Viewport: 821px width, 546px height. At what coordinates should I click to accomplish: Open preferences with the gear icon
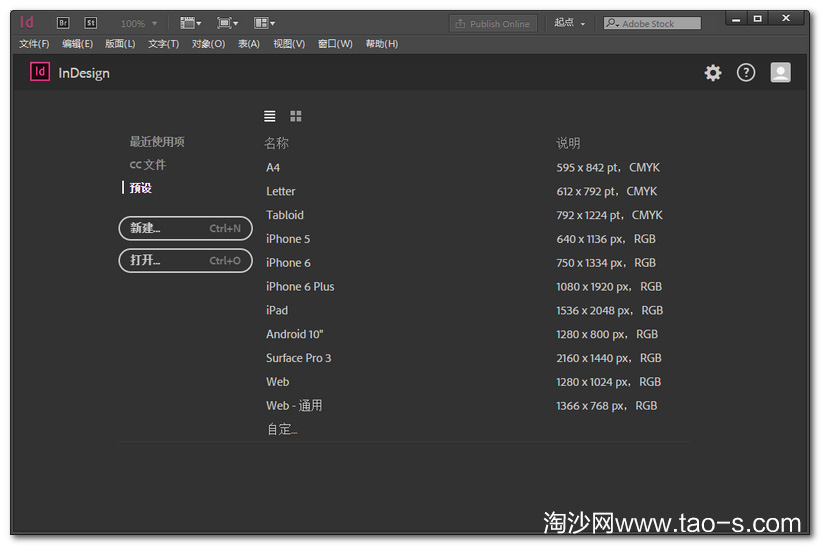click(713, 73)
